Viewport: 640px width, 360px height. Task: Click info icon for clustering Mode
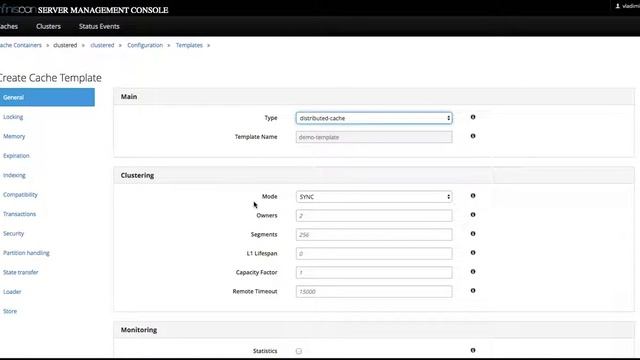point(473,196)
